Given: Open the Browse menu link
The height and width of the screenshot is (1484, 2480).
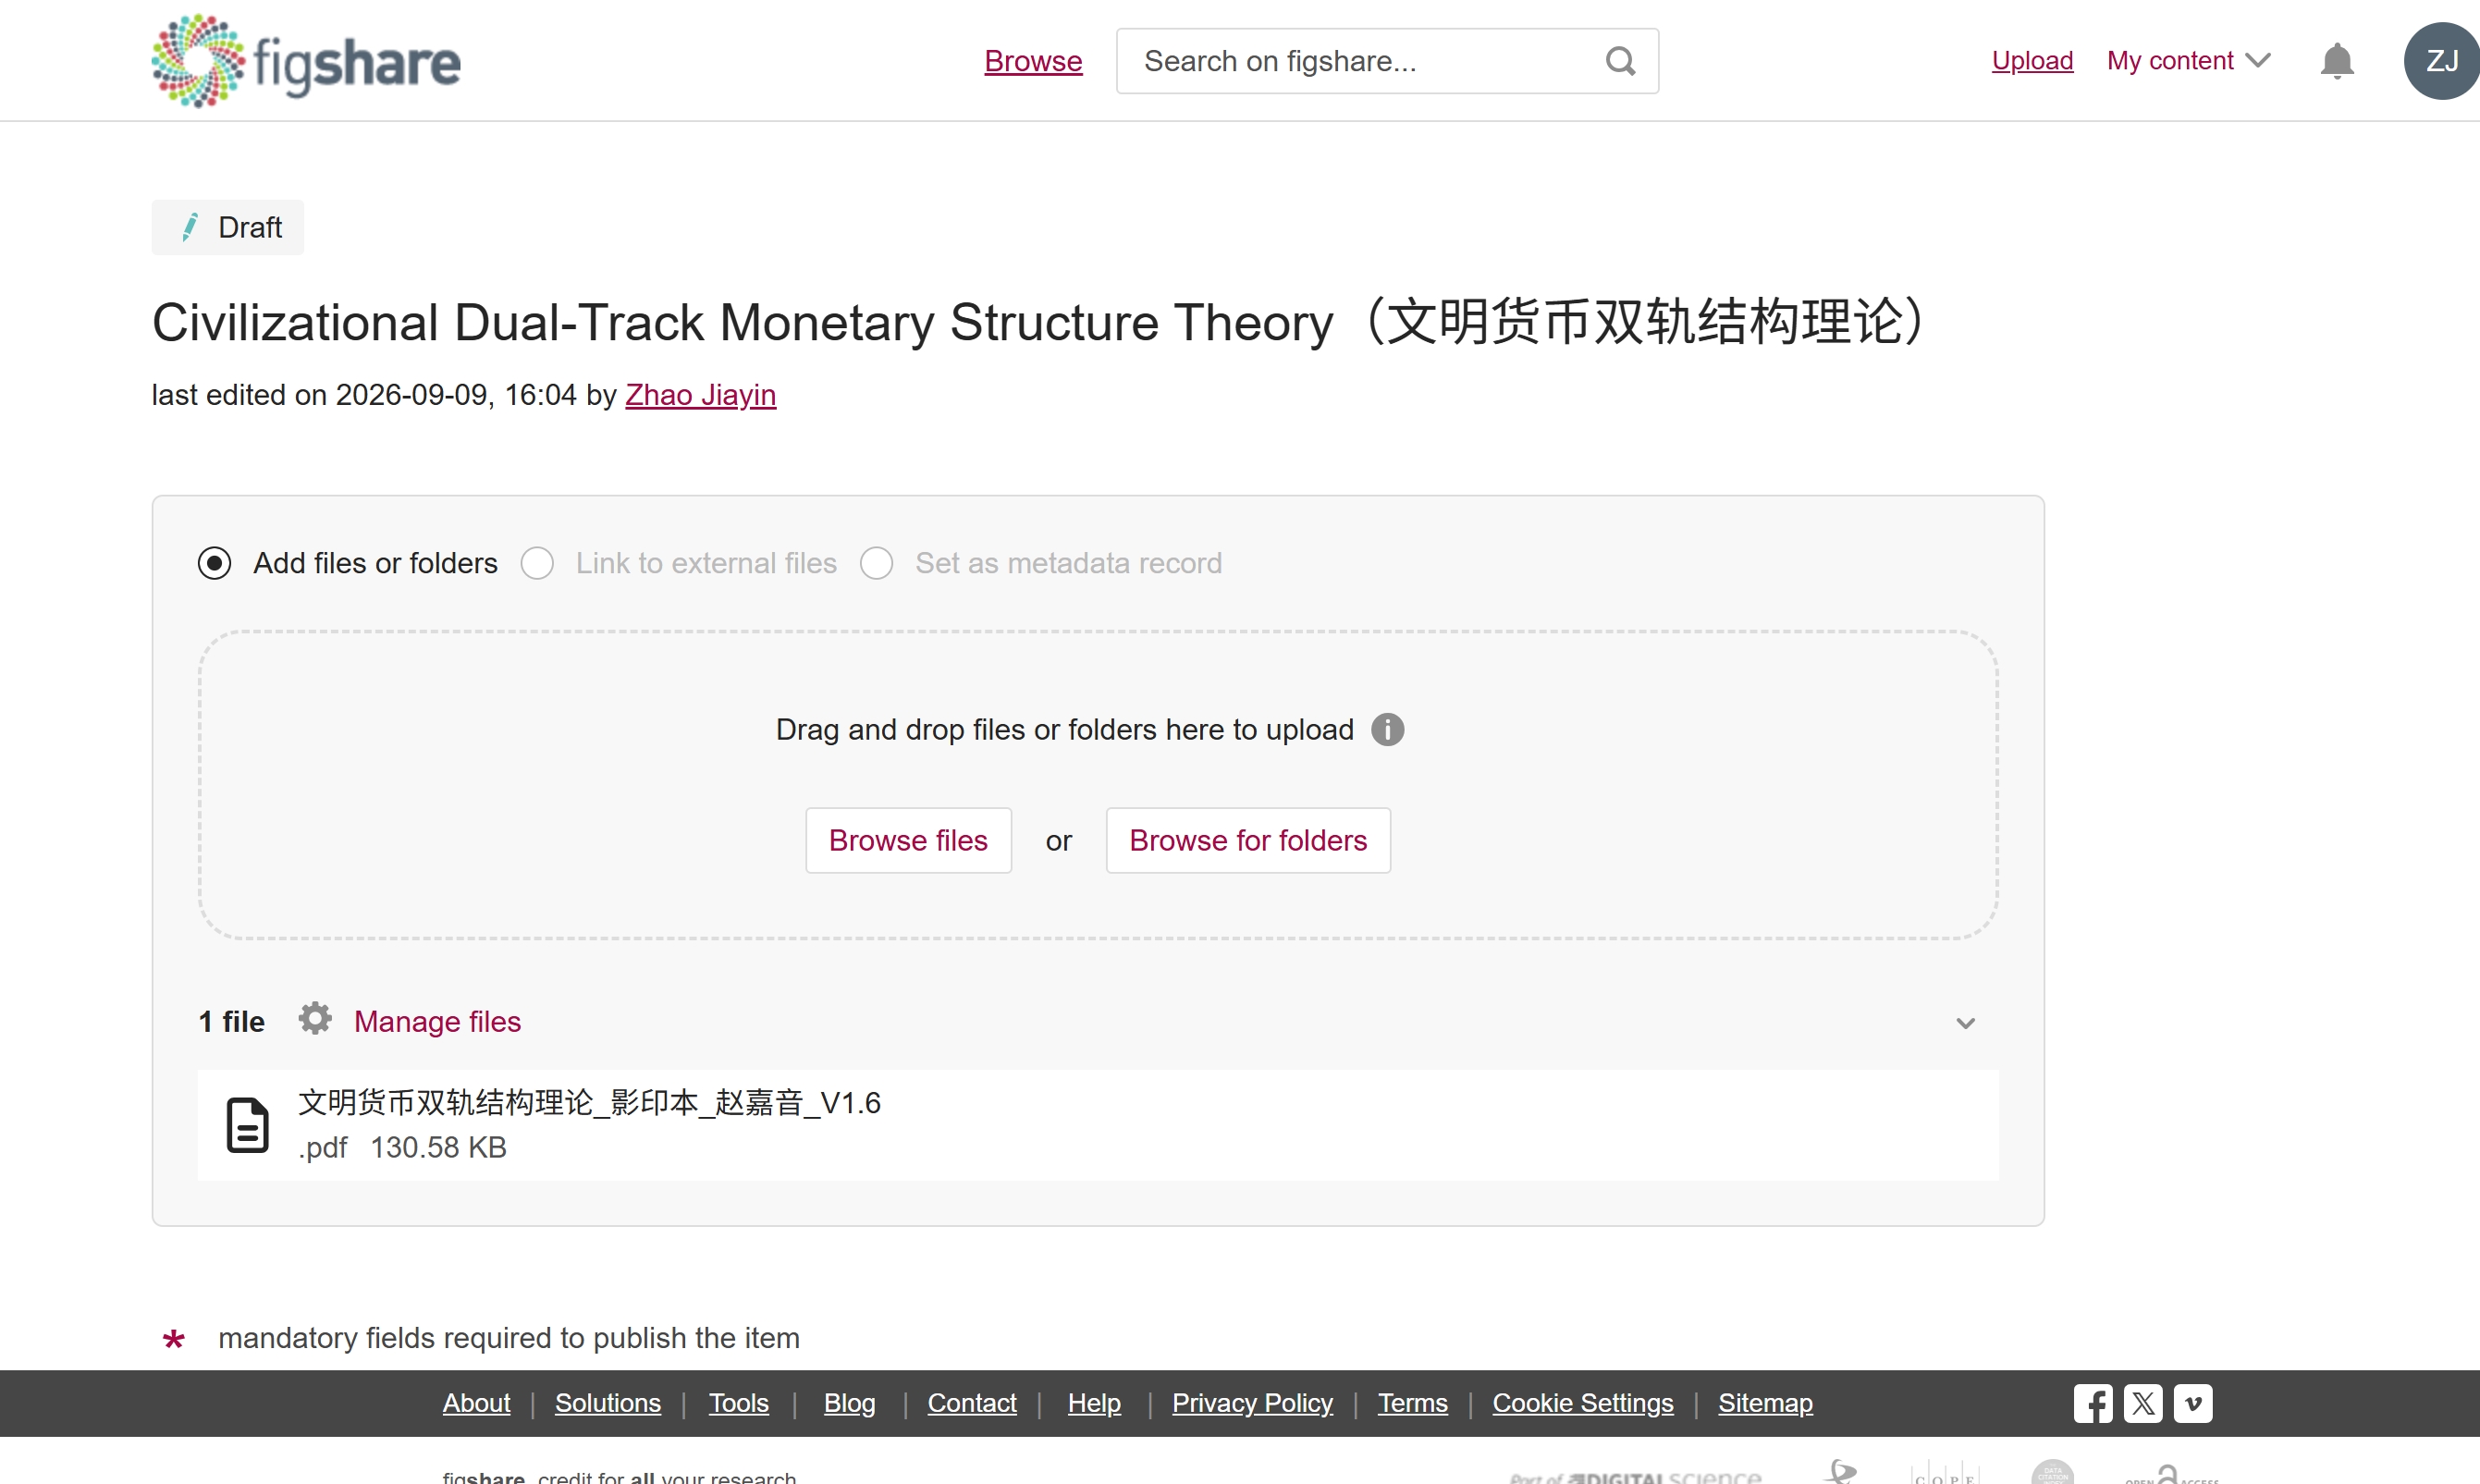Looking at the screenshot, I should 1033,61.
